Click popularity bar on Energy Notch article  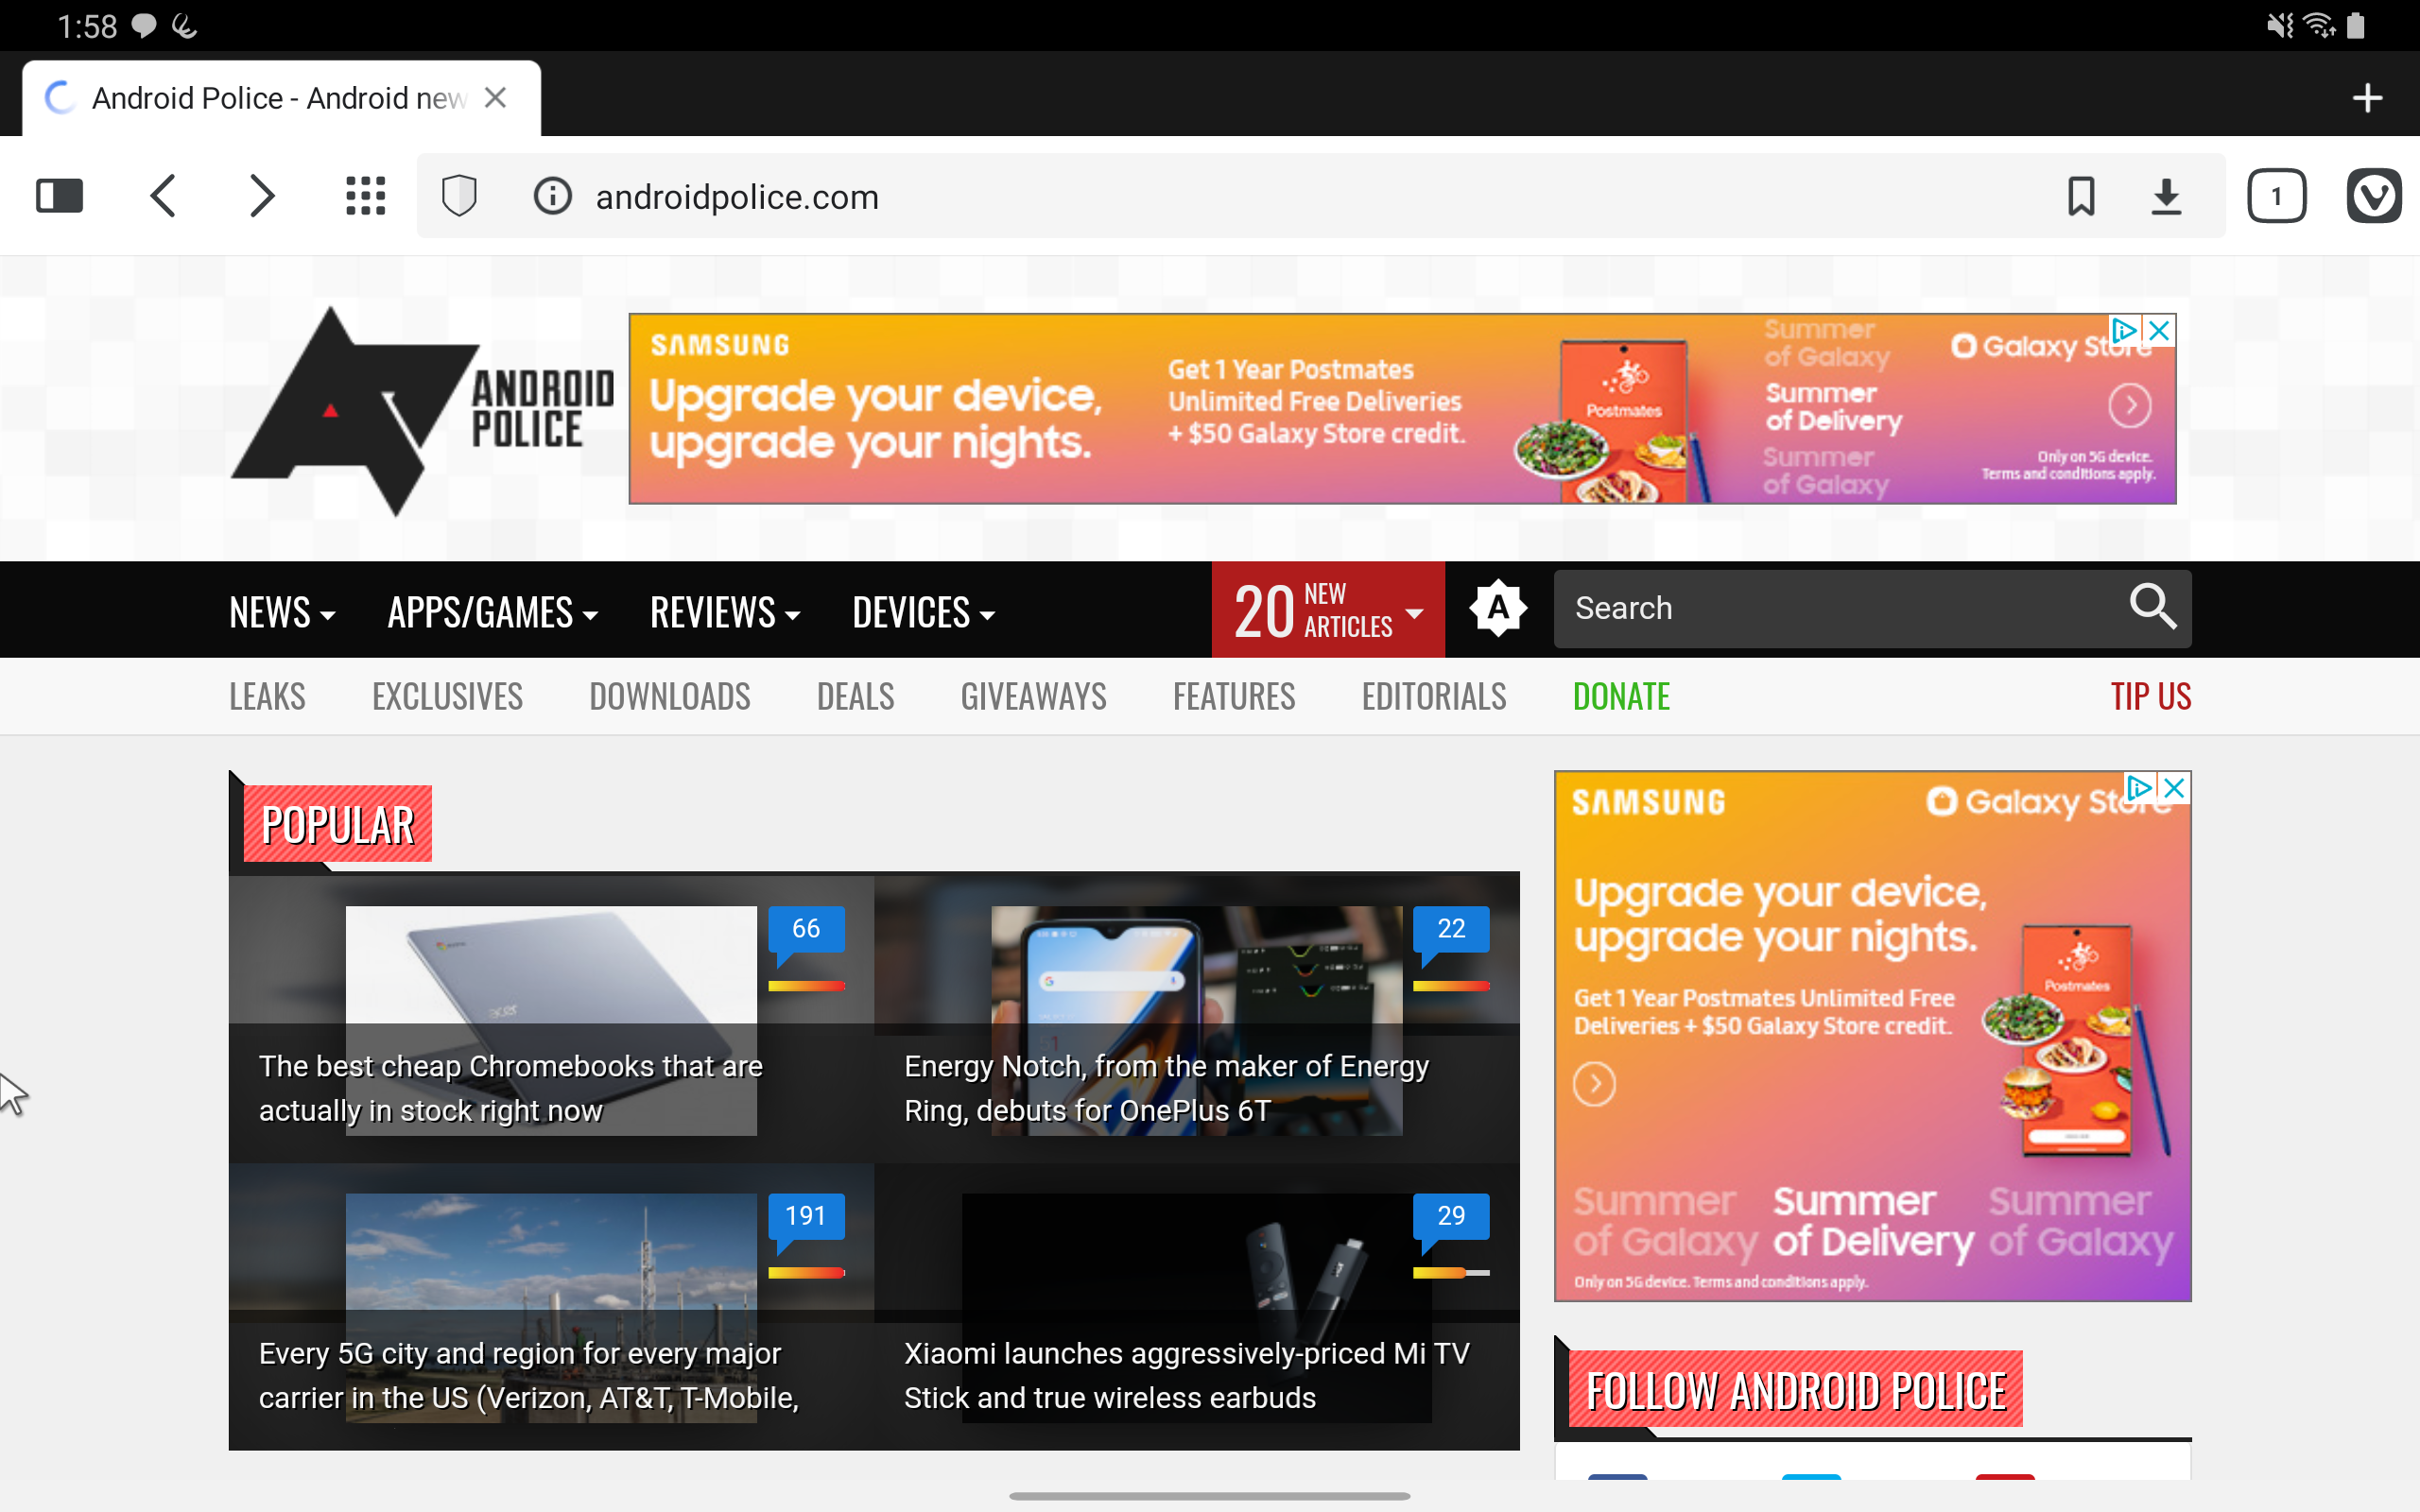coord(1451,986)
